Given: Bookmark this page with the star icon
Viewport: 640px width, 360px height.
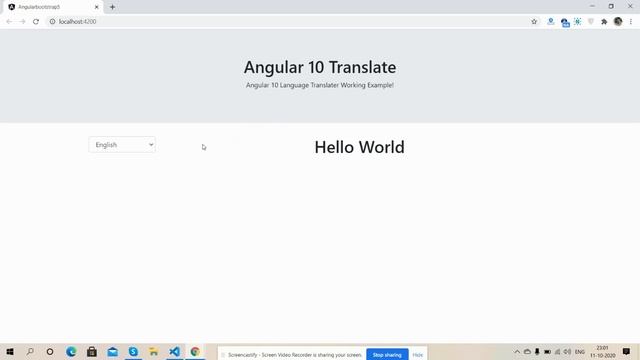Looking at the screenshot, I should tap(534, 22).
